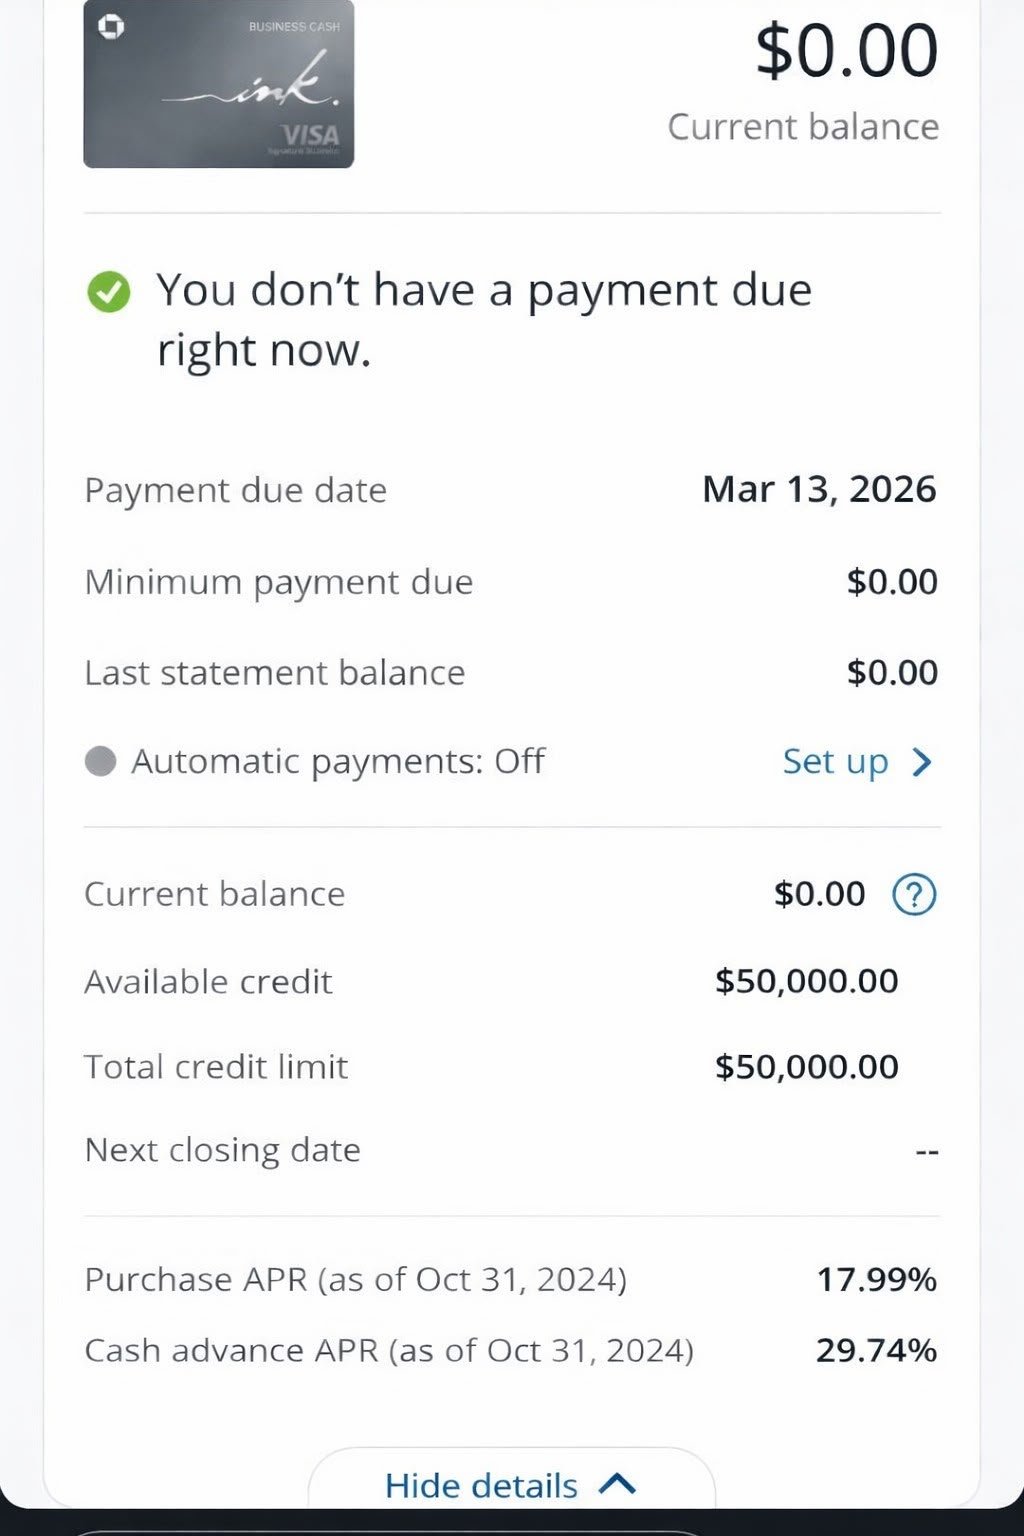Open the Ink Business Cash card thumbnail
The width and height of the screenshot is (1024, 1536).
218,84
